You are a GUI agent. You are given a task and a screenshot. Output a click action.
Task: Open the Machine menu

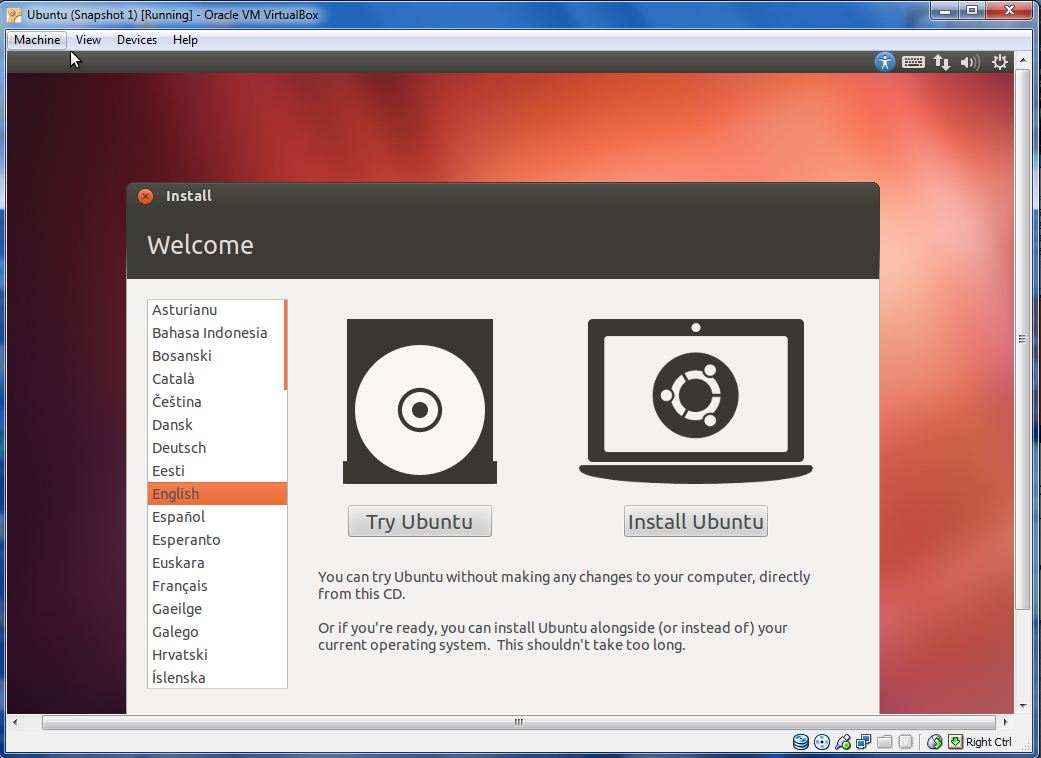point(37,40)
